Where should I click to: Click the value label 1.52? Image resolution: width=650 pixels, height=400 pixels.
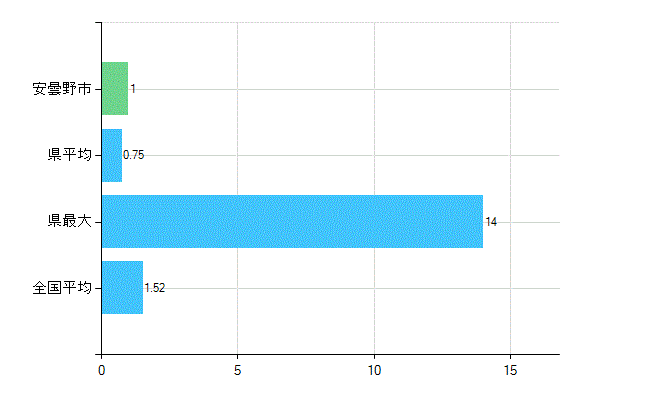click(x=155, y=288)
